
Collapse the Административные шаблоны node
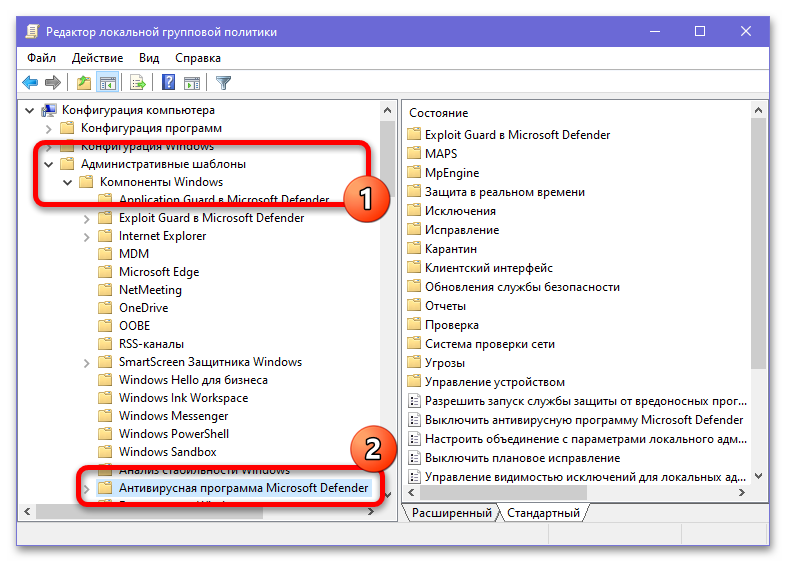tap(49, 164)
